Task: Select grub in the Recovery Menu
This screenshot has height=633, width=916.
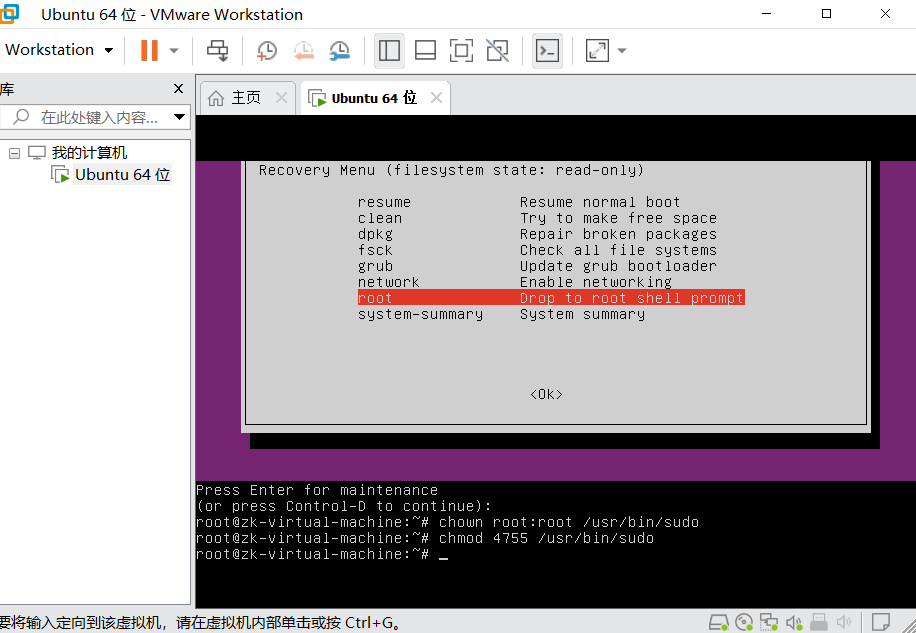Action: [x=375, y=266]
